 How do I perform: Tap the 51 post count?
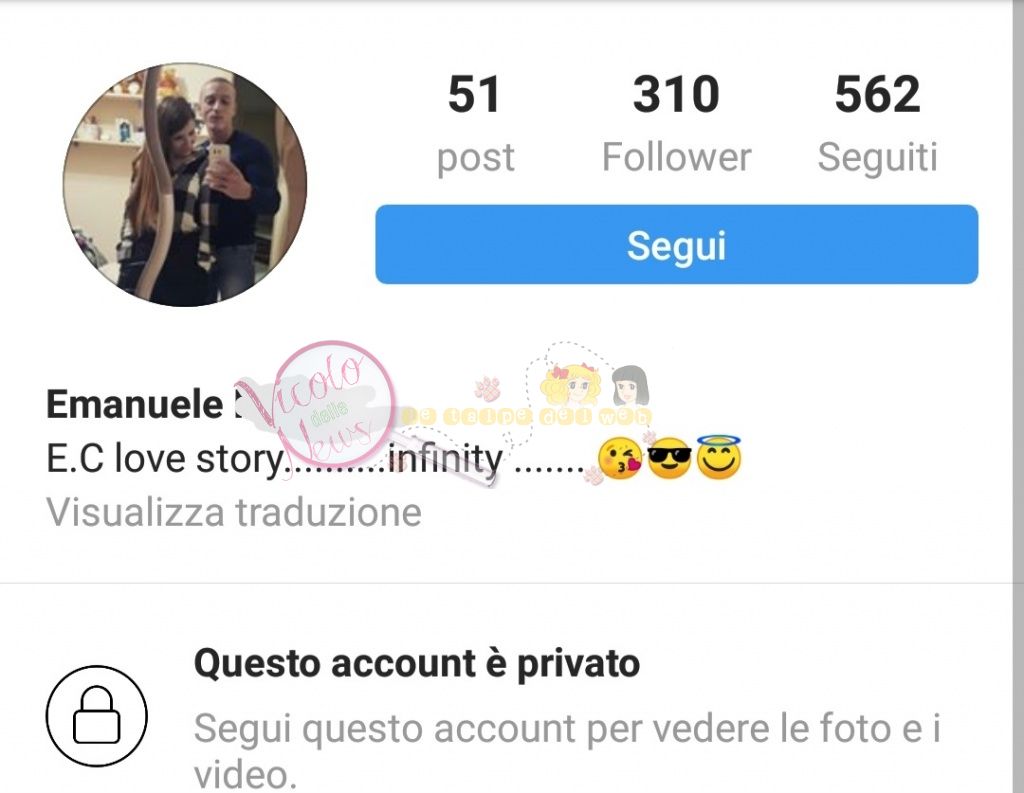(474, 94)
